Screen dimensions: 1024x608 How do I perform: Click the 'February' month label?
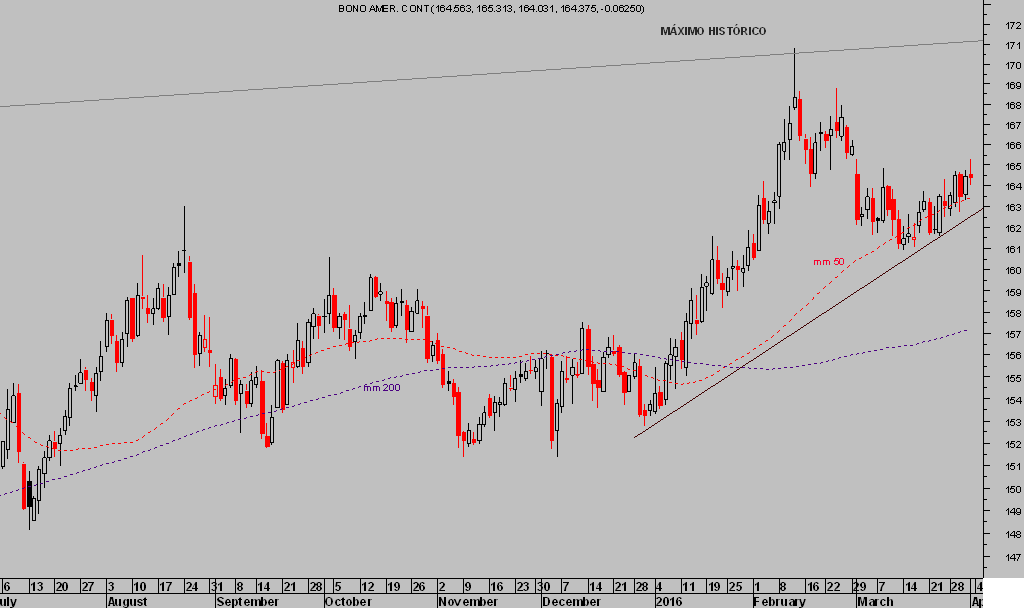(x=779, y=601)
